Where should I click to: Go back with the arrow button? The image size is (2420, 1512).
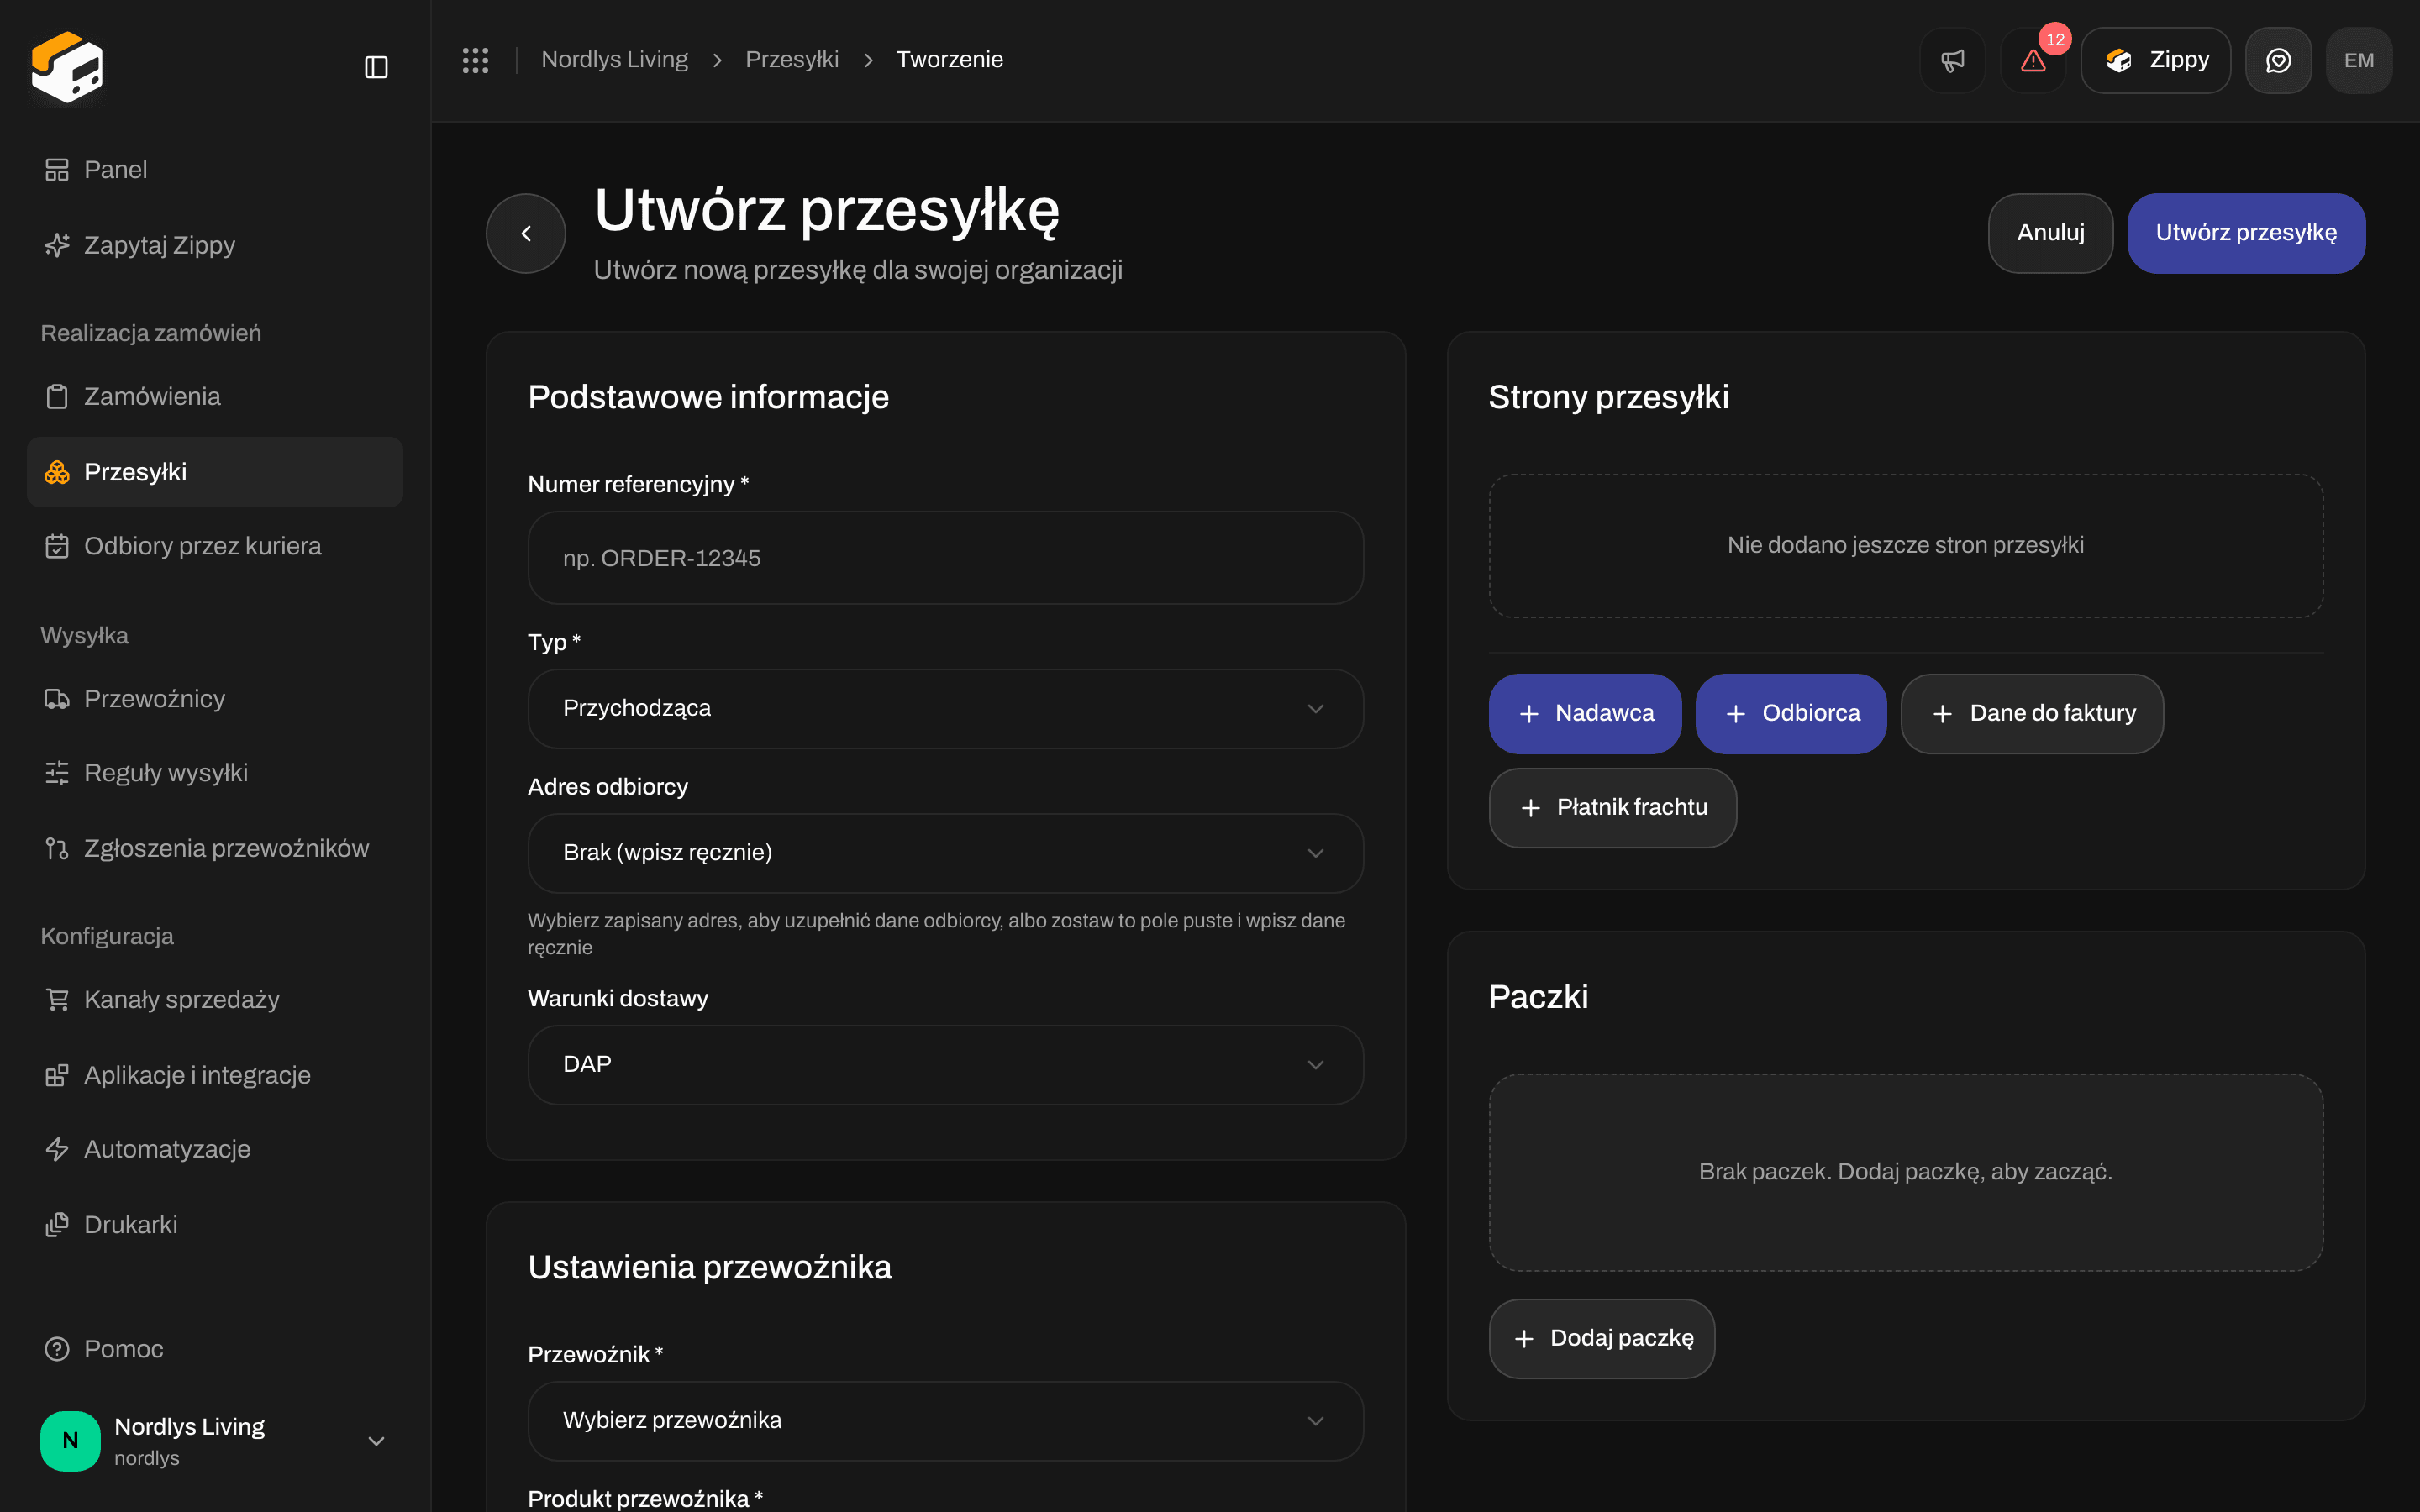click(x=526, y=233)
